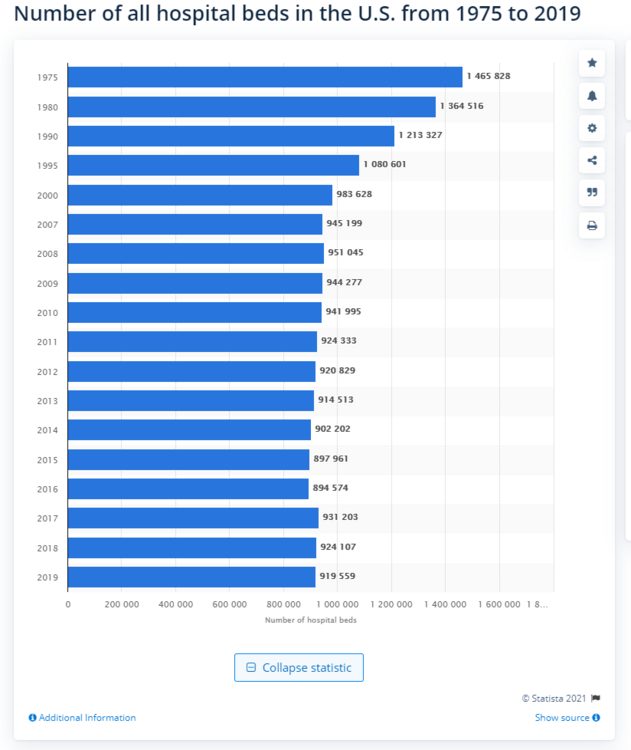Click the 2000 bar showing 983 628
The height and width of the screenshot is (750, 631).
point(200,195)
